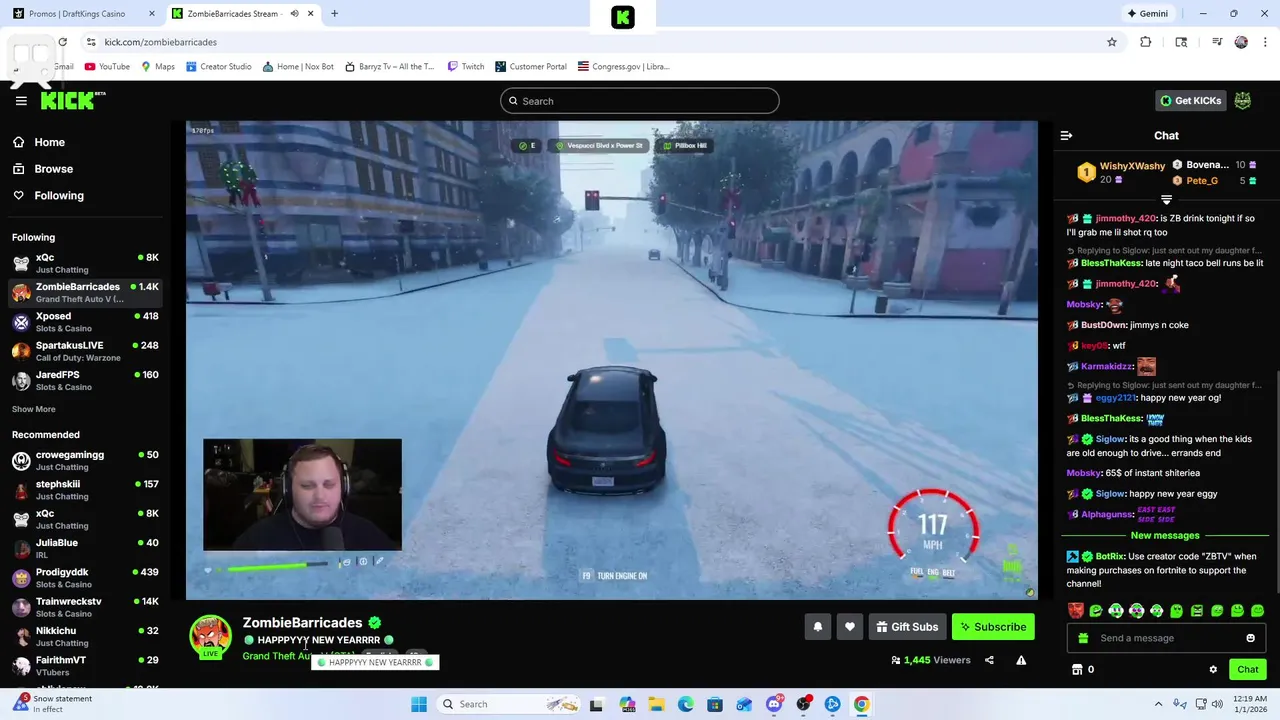Viewport: 1280px width, 720px height.
Task: Open Windows taskbar search box
Action: (508, 704)
